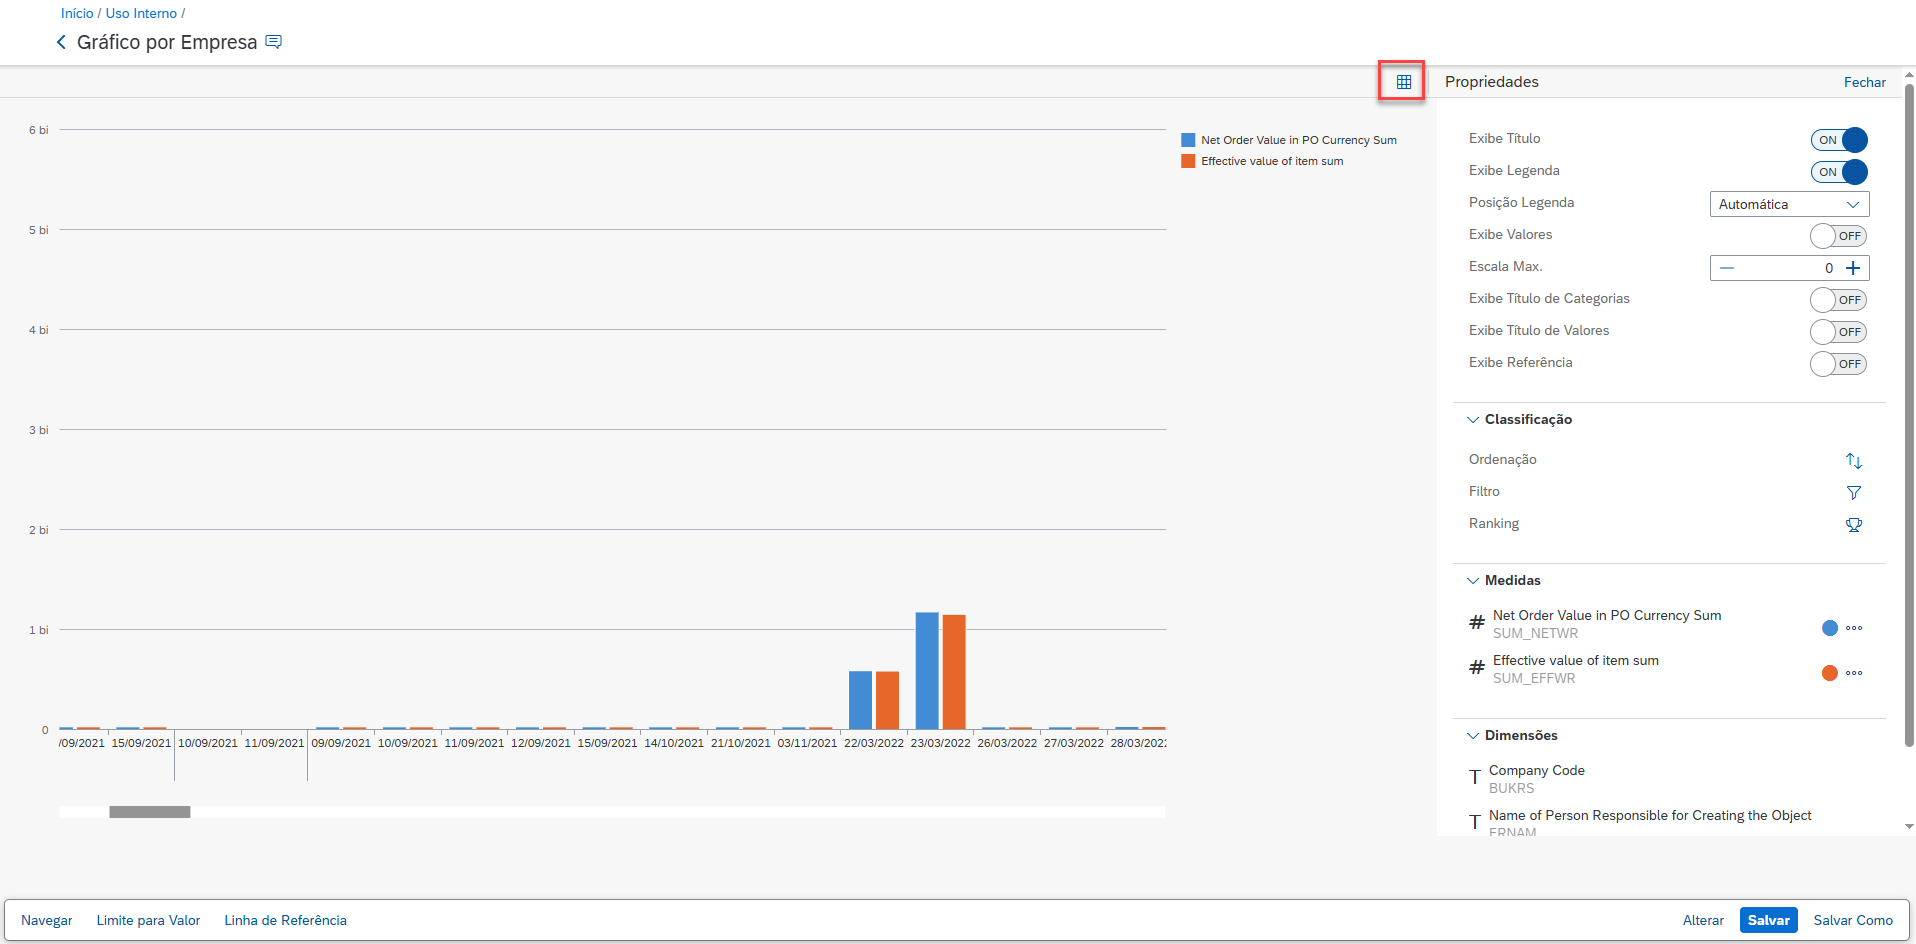
Task: Toggle Exibe Referência on
Action: click(1838, 364)
